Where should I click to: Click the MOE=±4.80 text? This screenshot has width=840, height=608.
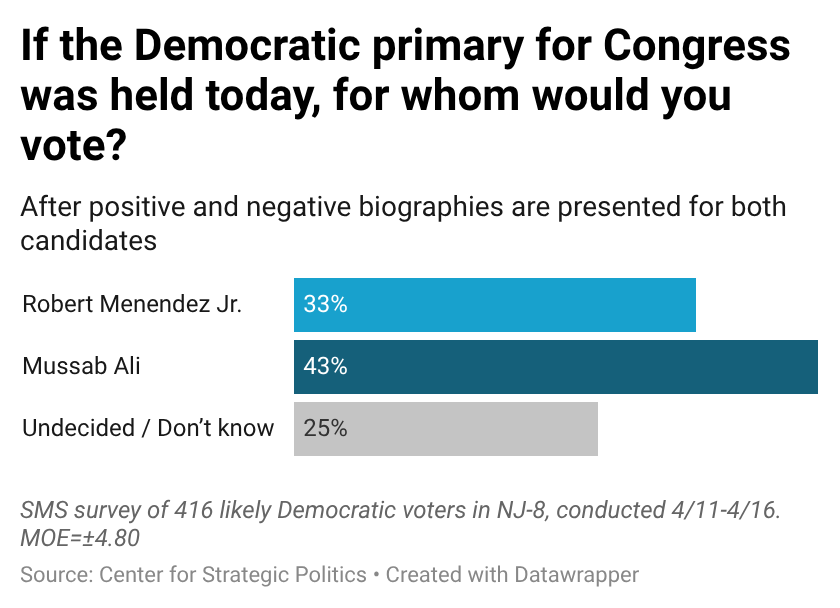tap(80, 538)
